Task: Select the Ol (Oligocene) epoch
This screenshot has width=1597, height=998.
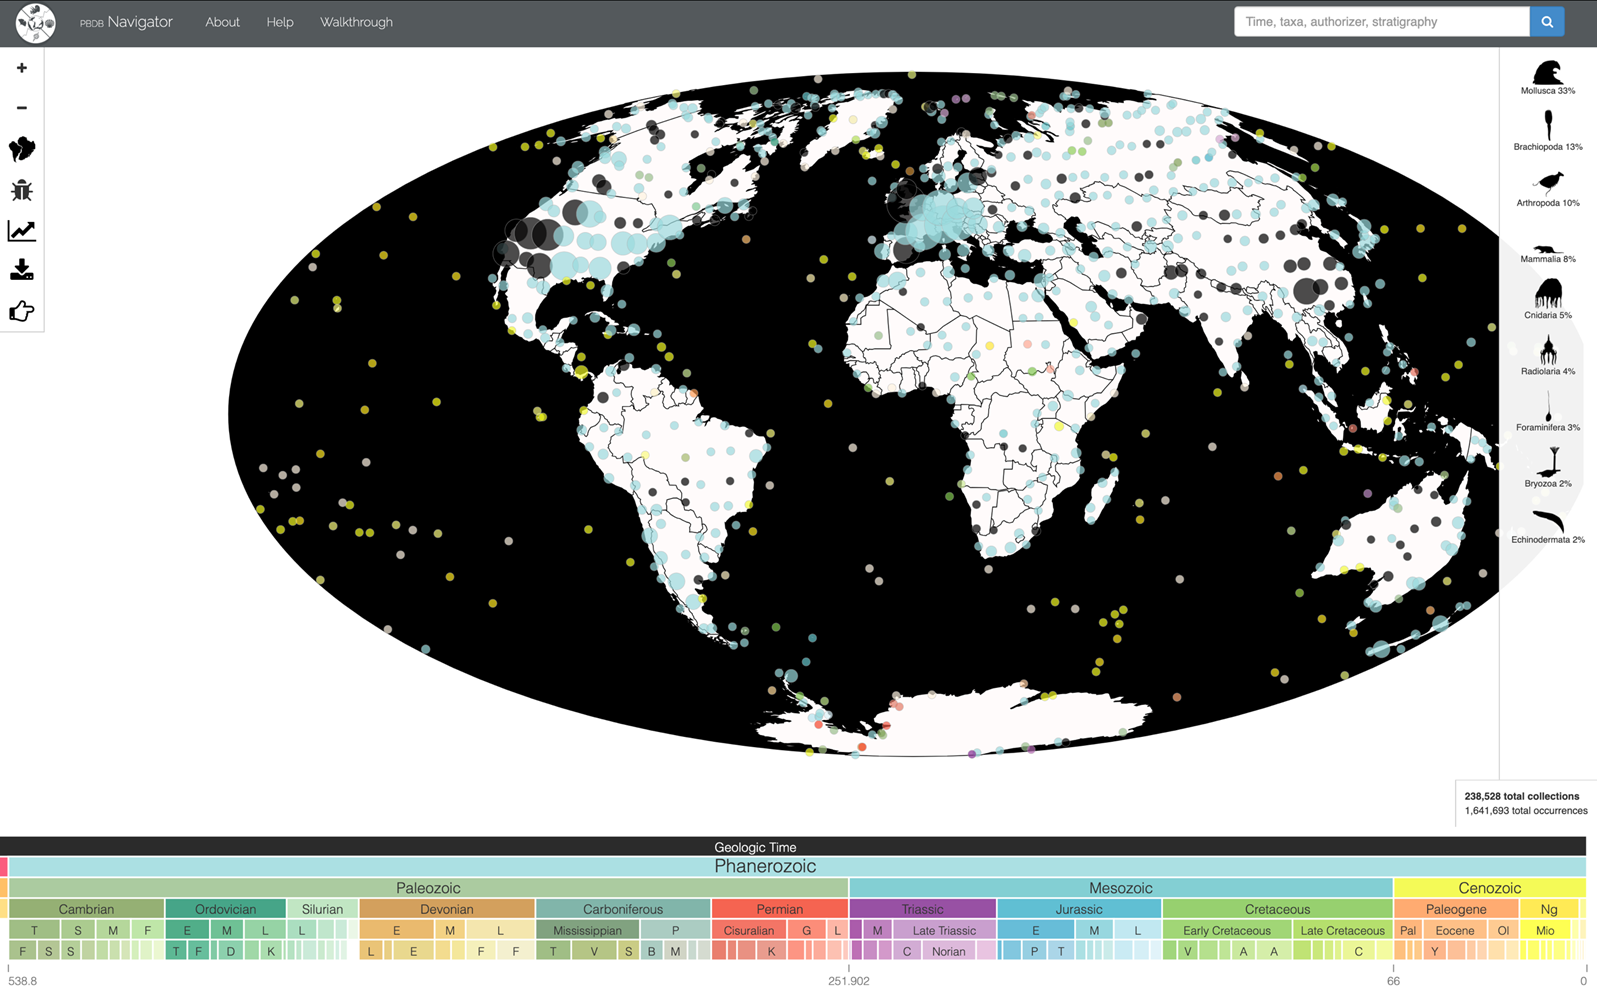Action: (x=1503, y=930)
